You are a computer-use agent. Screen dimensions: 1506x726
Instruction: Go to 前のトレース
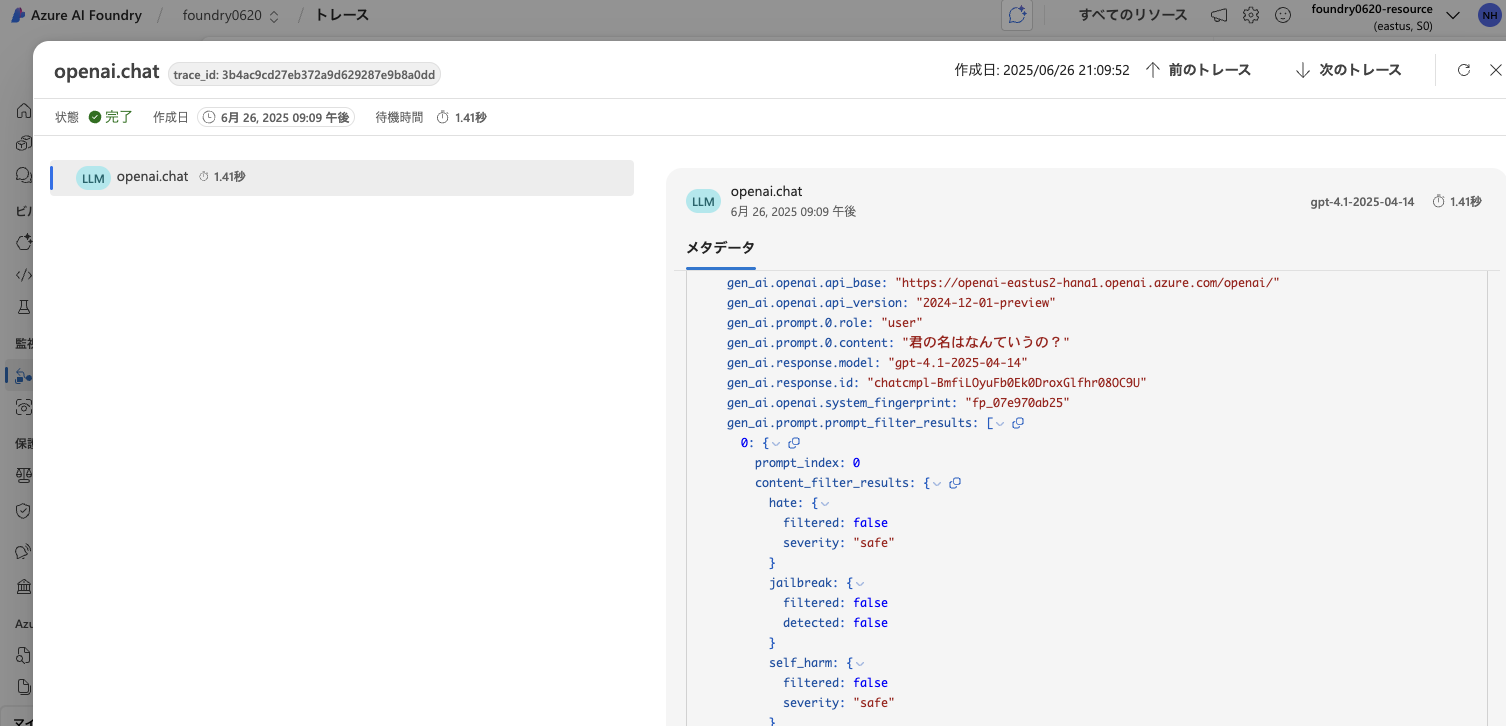tap(1210, 70)
